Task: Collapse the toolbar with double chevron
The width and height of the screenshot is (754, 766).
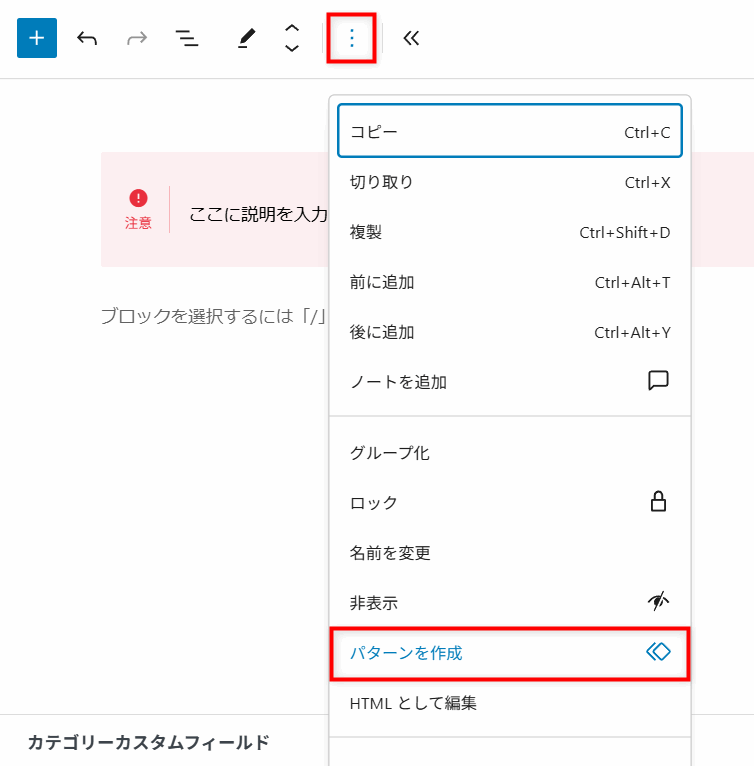Action: click(x=411, y=38)
